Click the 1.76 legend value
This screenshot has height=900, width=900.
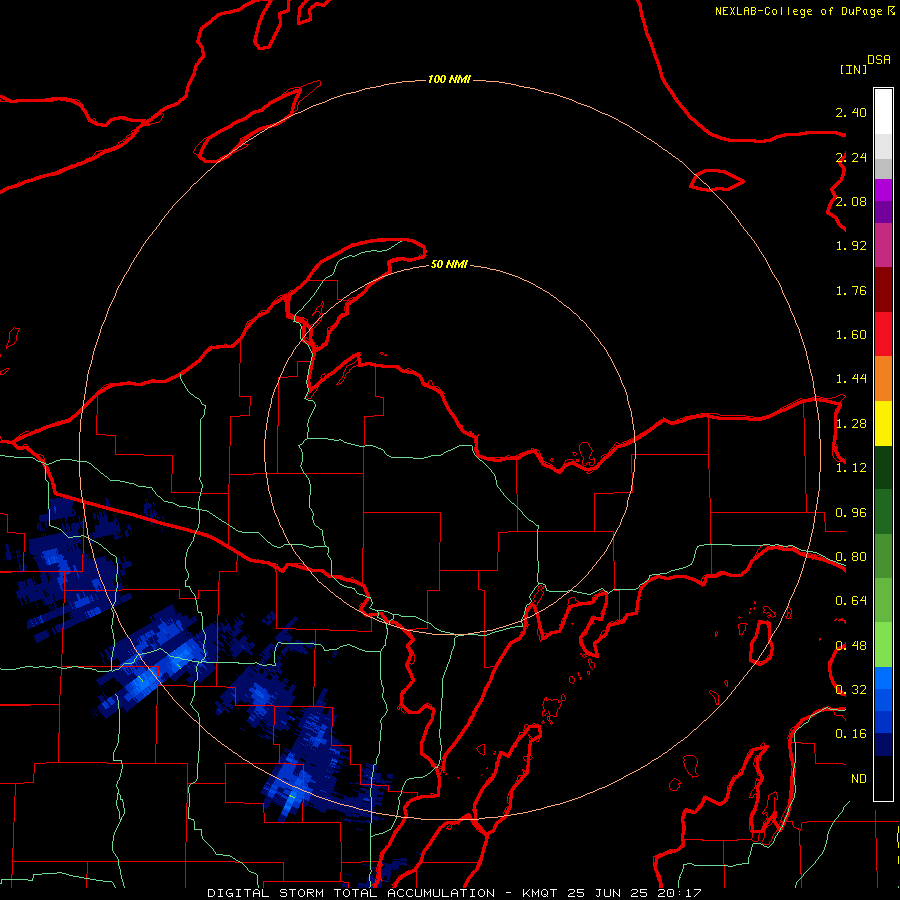[851, 290]
